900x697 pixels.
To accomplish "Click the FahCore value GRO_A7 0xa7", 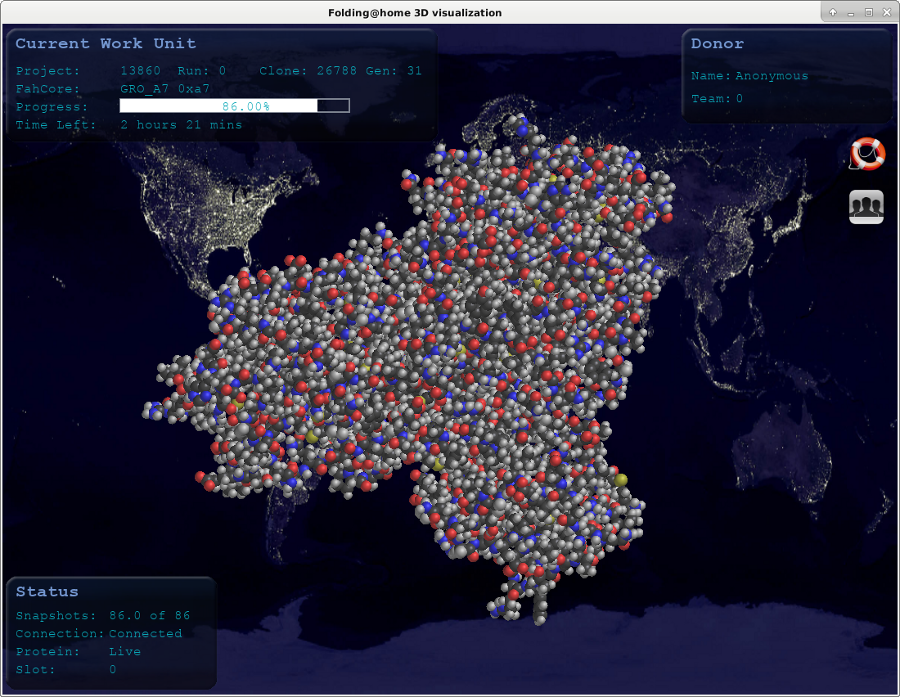I will [x=164, y=89].
